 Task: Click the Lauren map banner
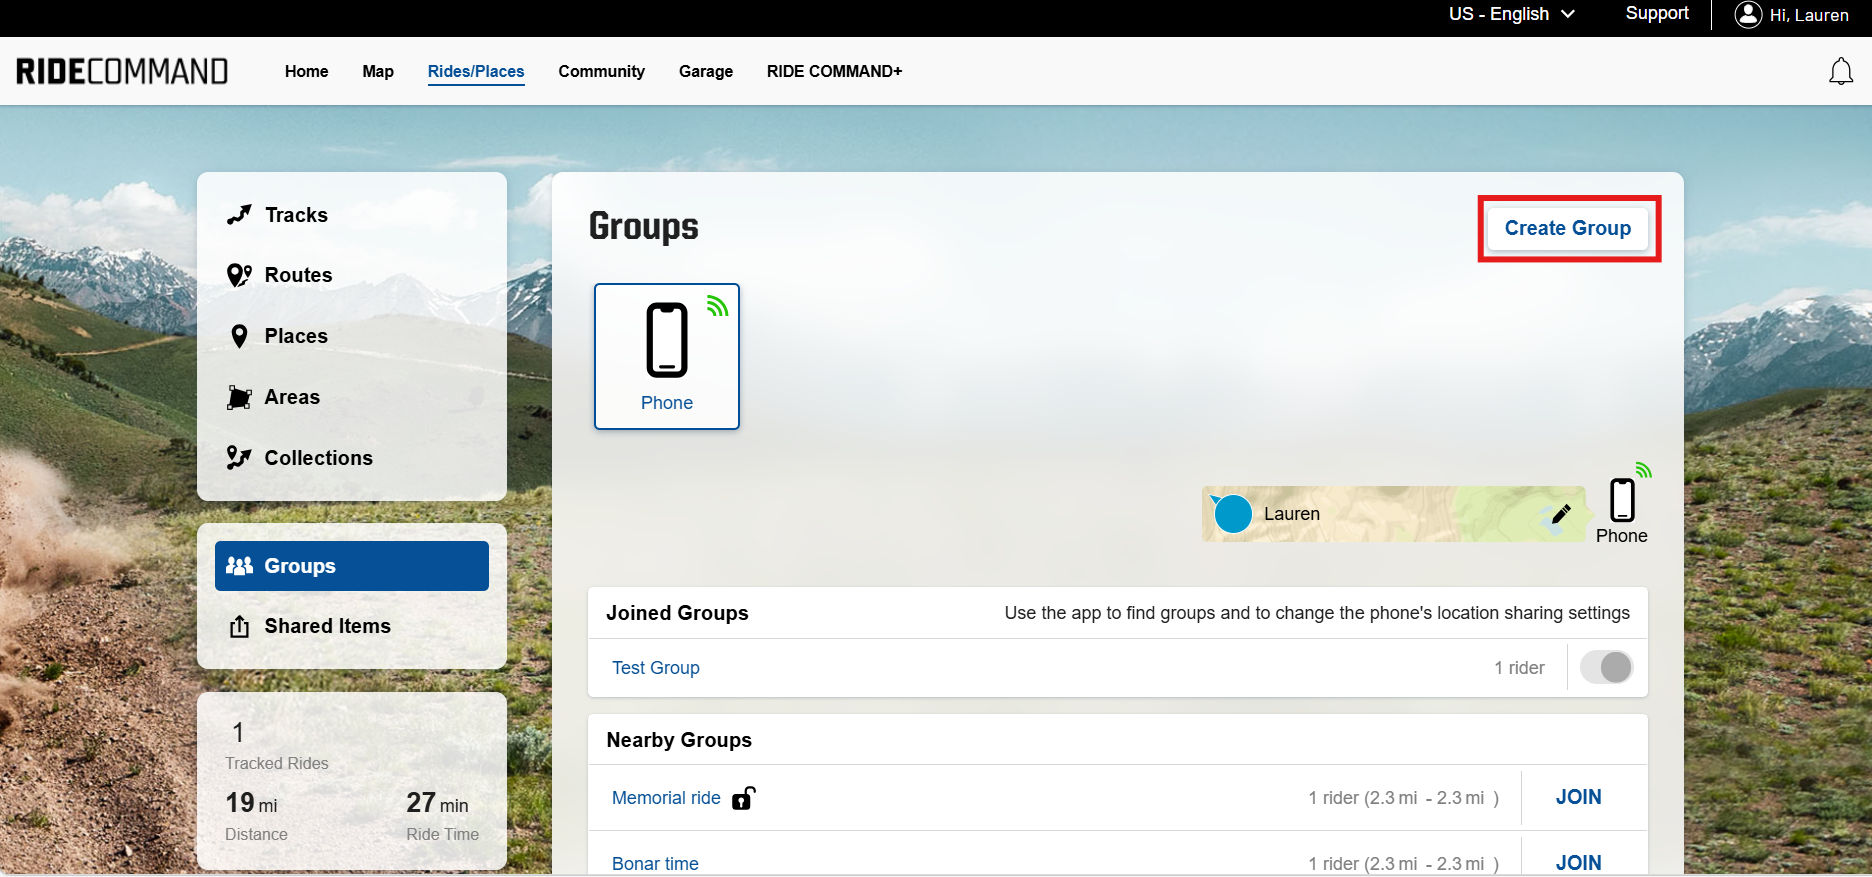[x=1394, y=514]
